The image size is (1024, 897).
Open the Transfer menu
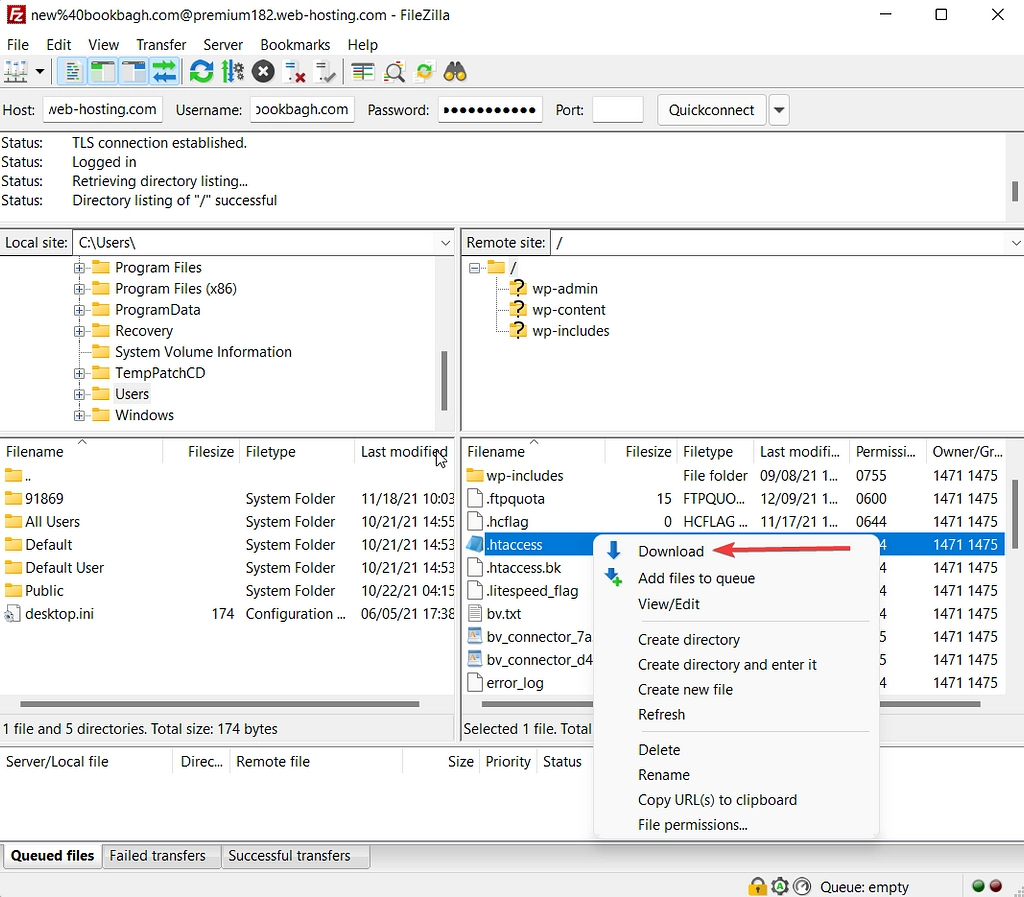point(161,45)
